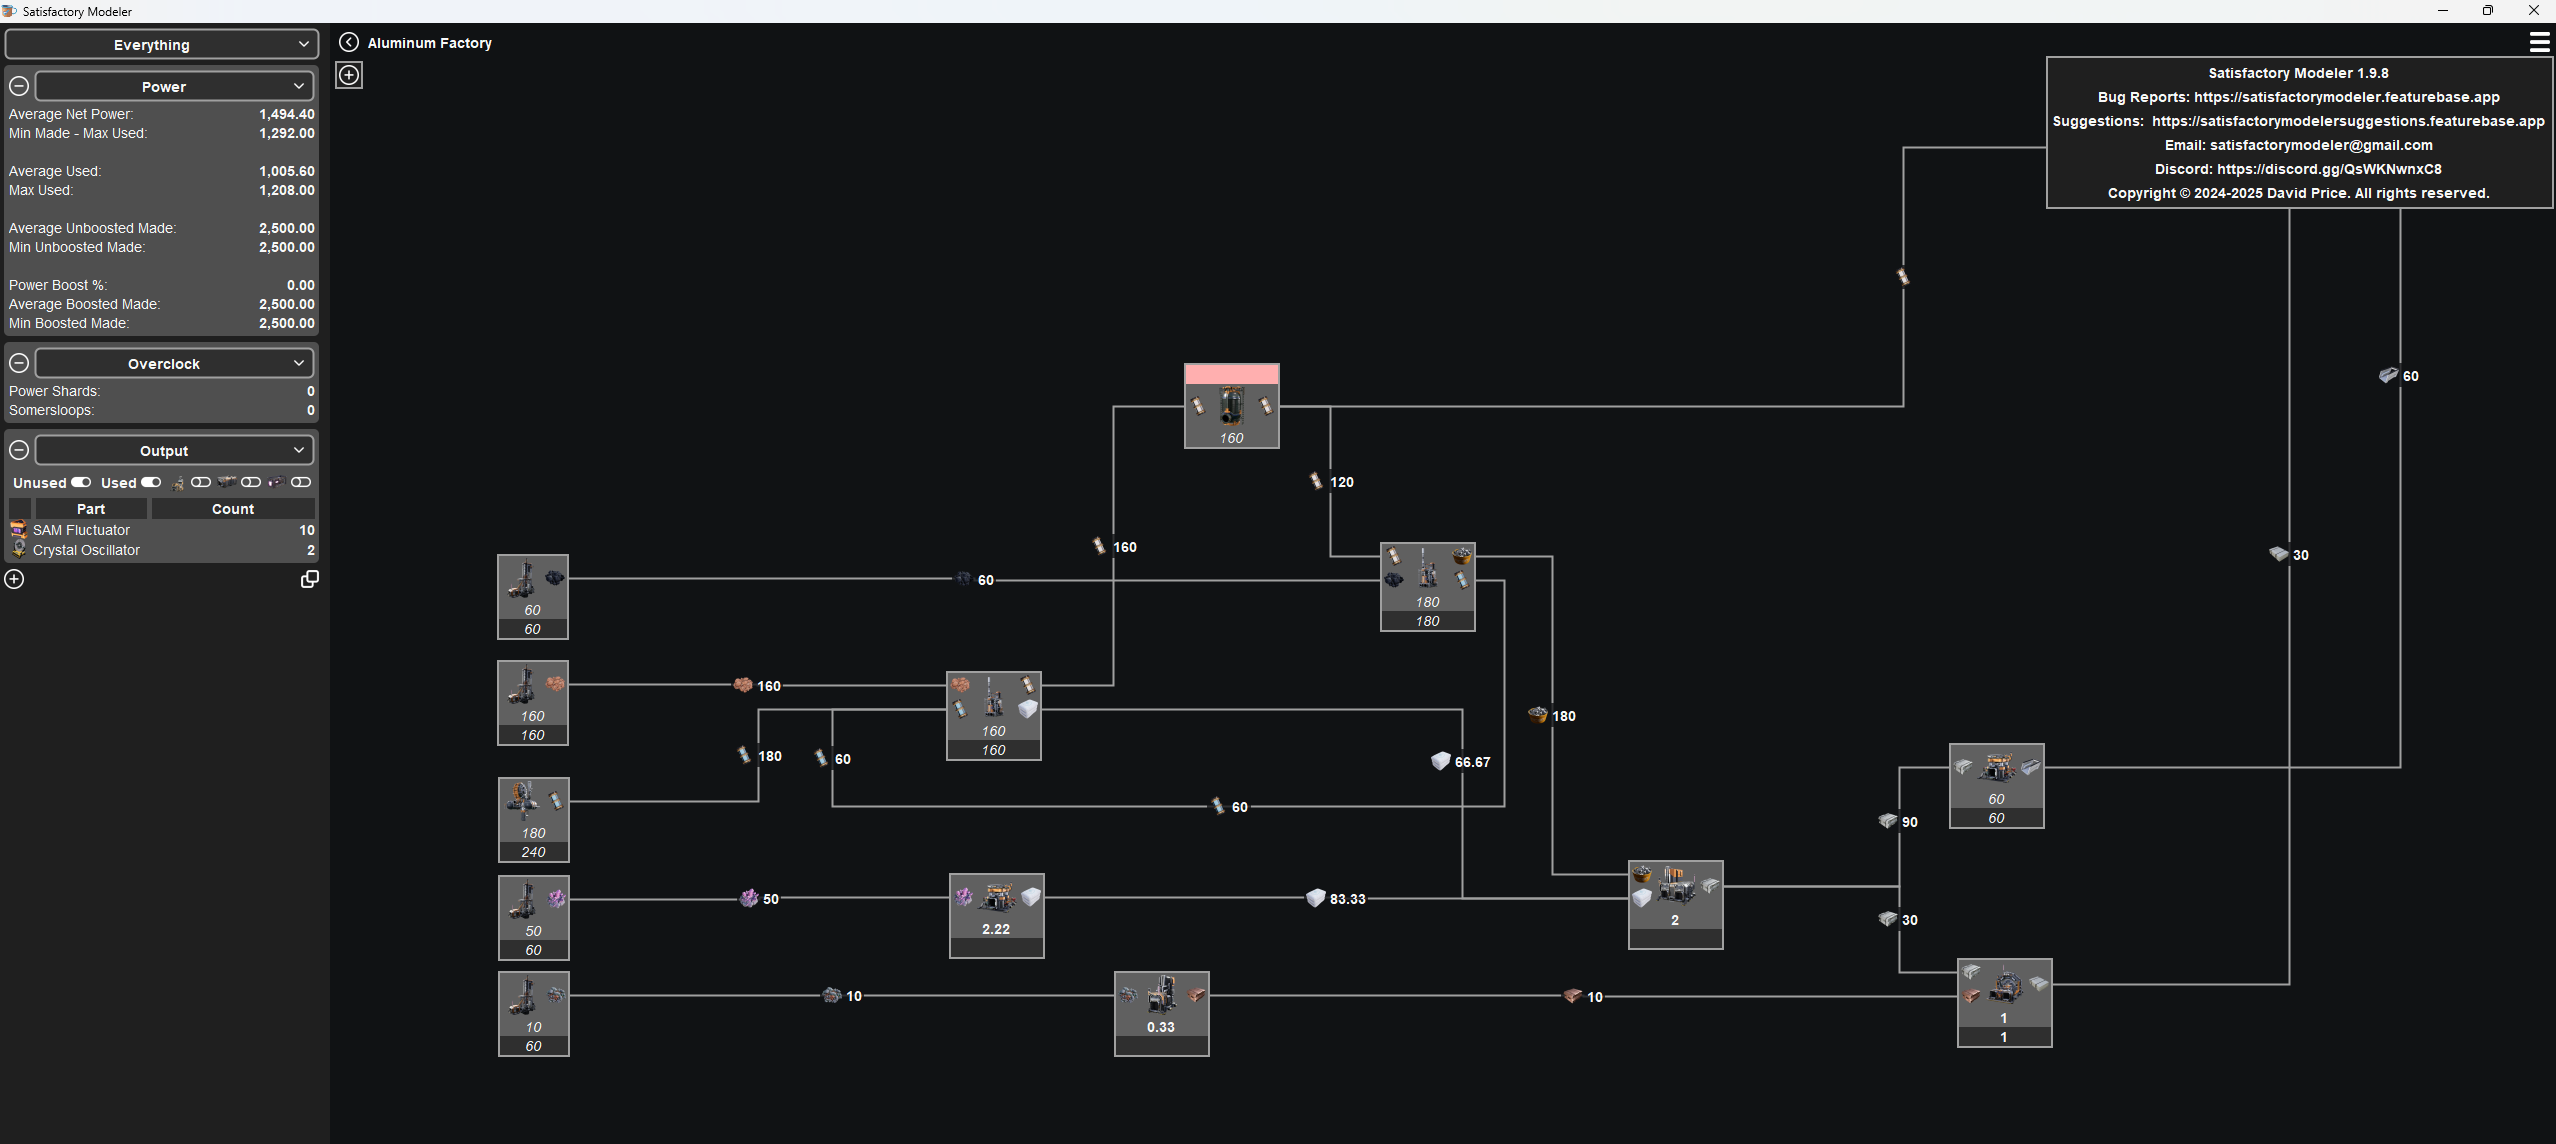The width and height of the screenshot is (2556, 1144).
Task: Click the alumina solution flow label 120
Action: [1342, 482]
